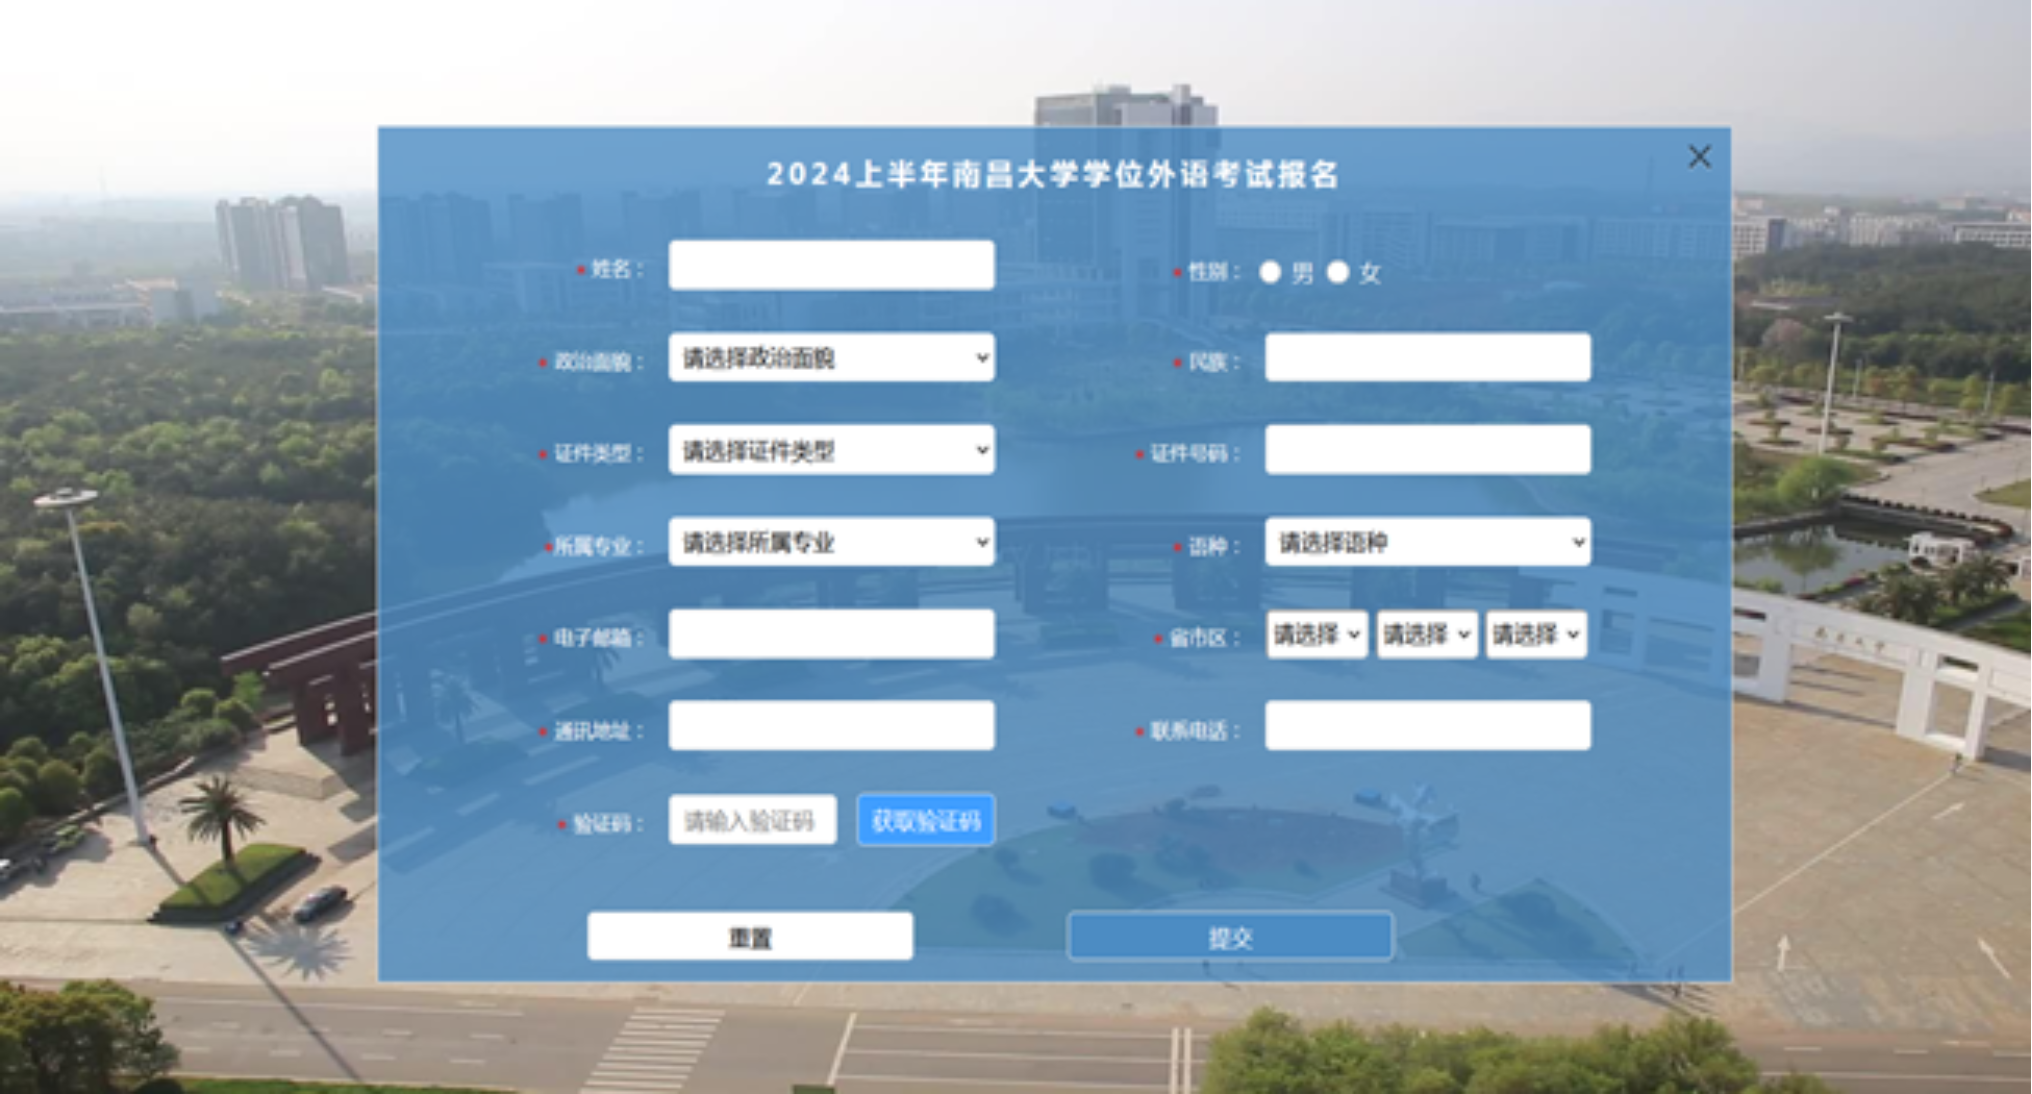The height and width of the screenshot is (1094, 2032).
Task: Open the 政治面貌 dropdown
Action: (831, 358)
